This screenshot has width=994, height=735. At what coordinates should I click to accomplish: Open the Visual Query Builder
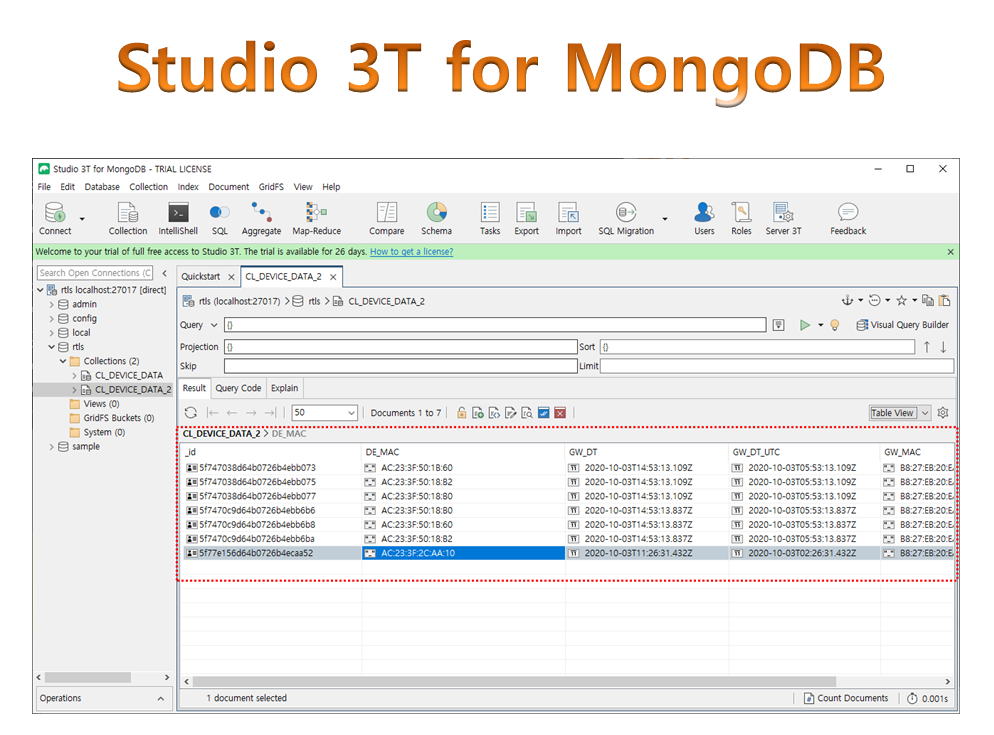tap(903, 325)
